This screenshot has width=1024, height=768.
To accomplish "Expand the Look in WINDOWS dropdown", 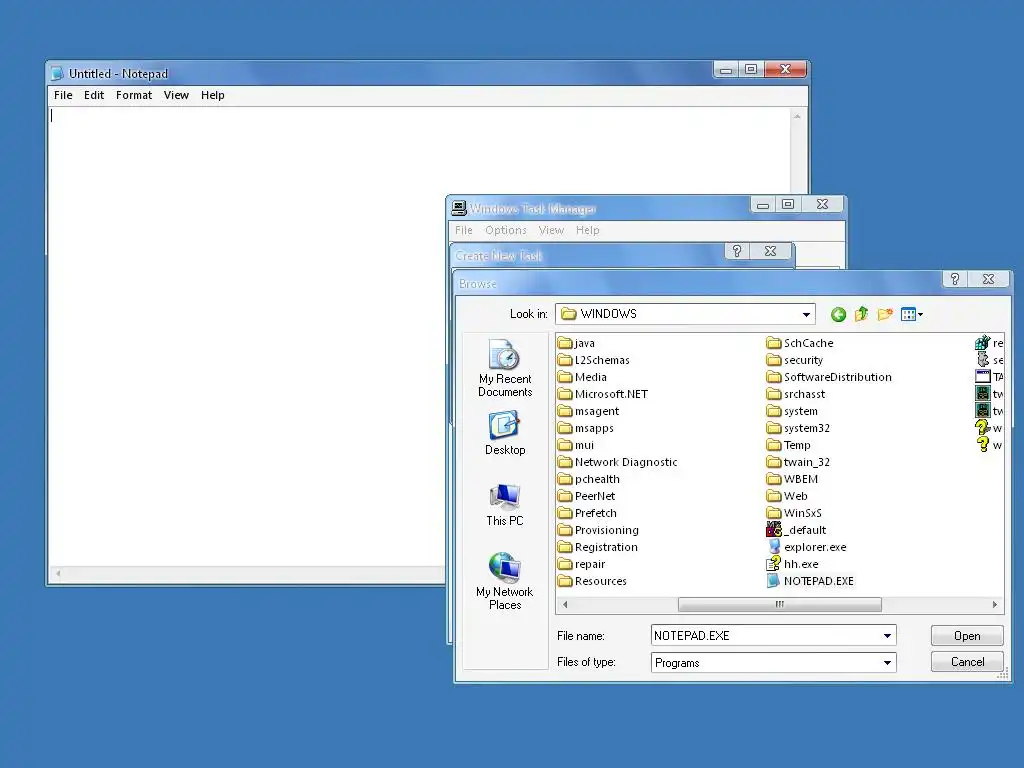I will [807, 314].
